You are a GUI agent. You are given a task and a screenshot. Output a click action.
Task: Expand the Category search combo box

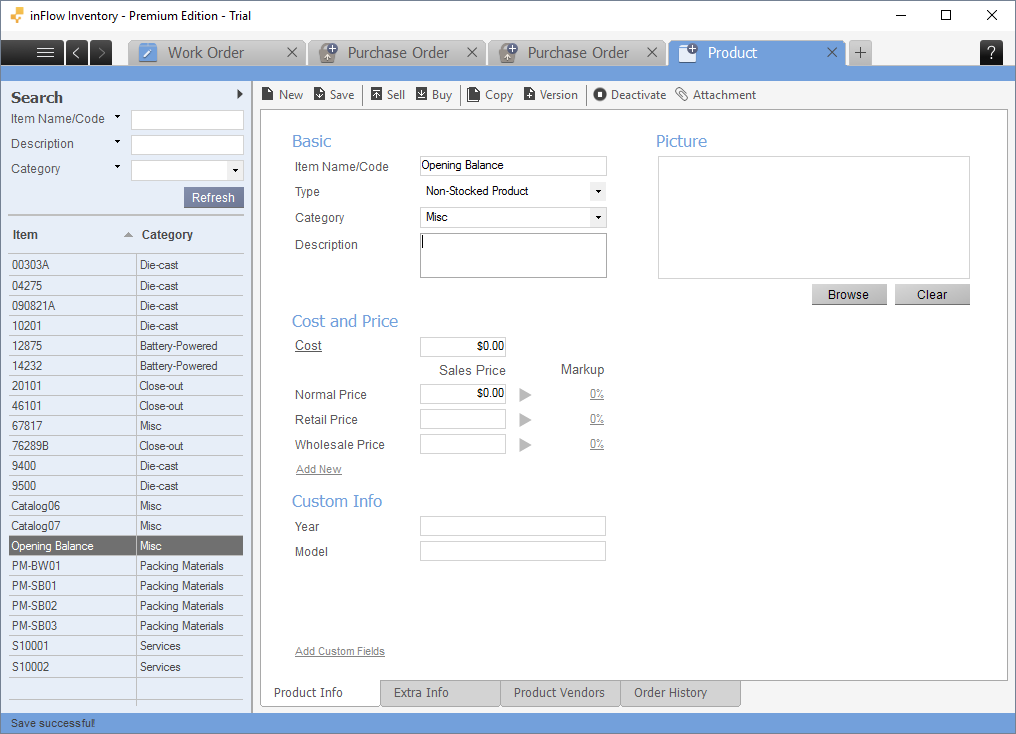[235, 170]
